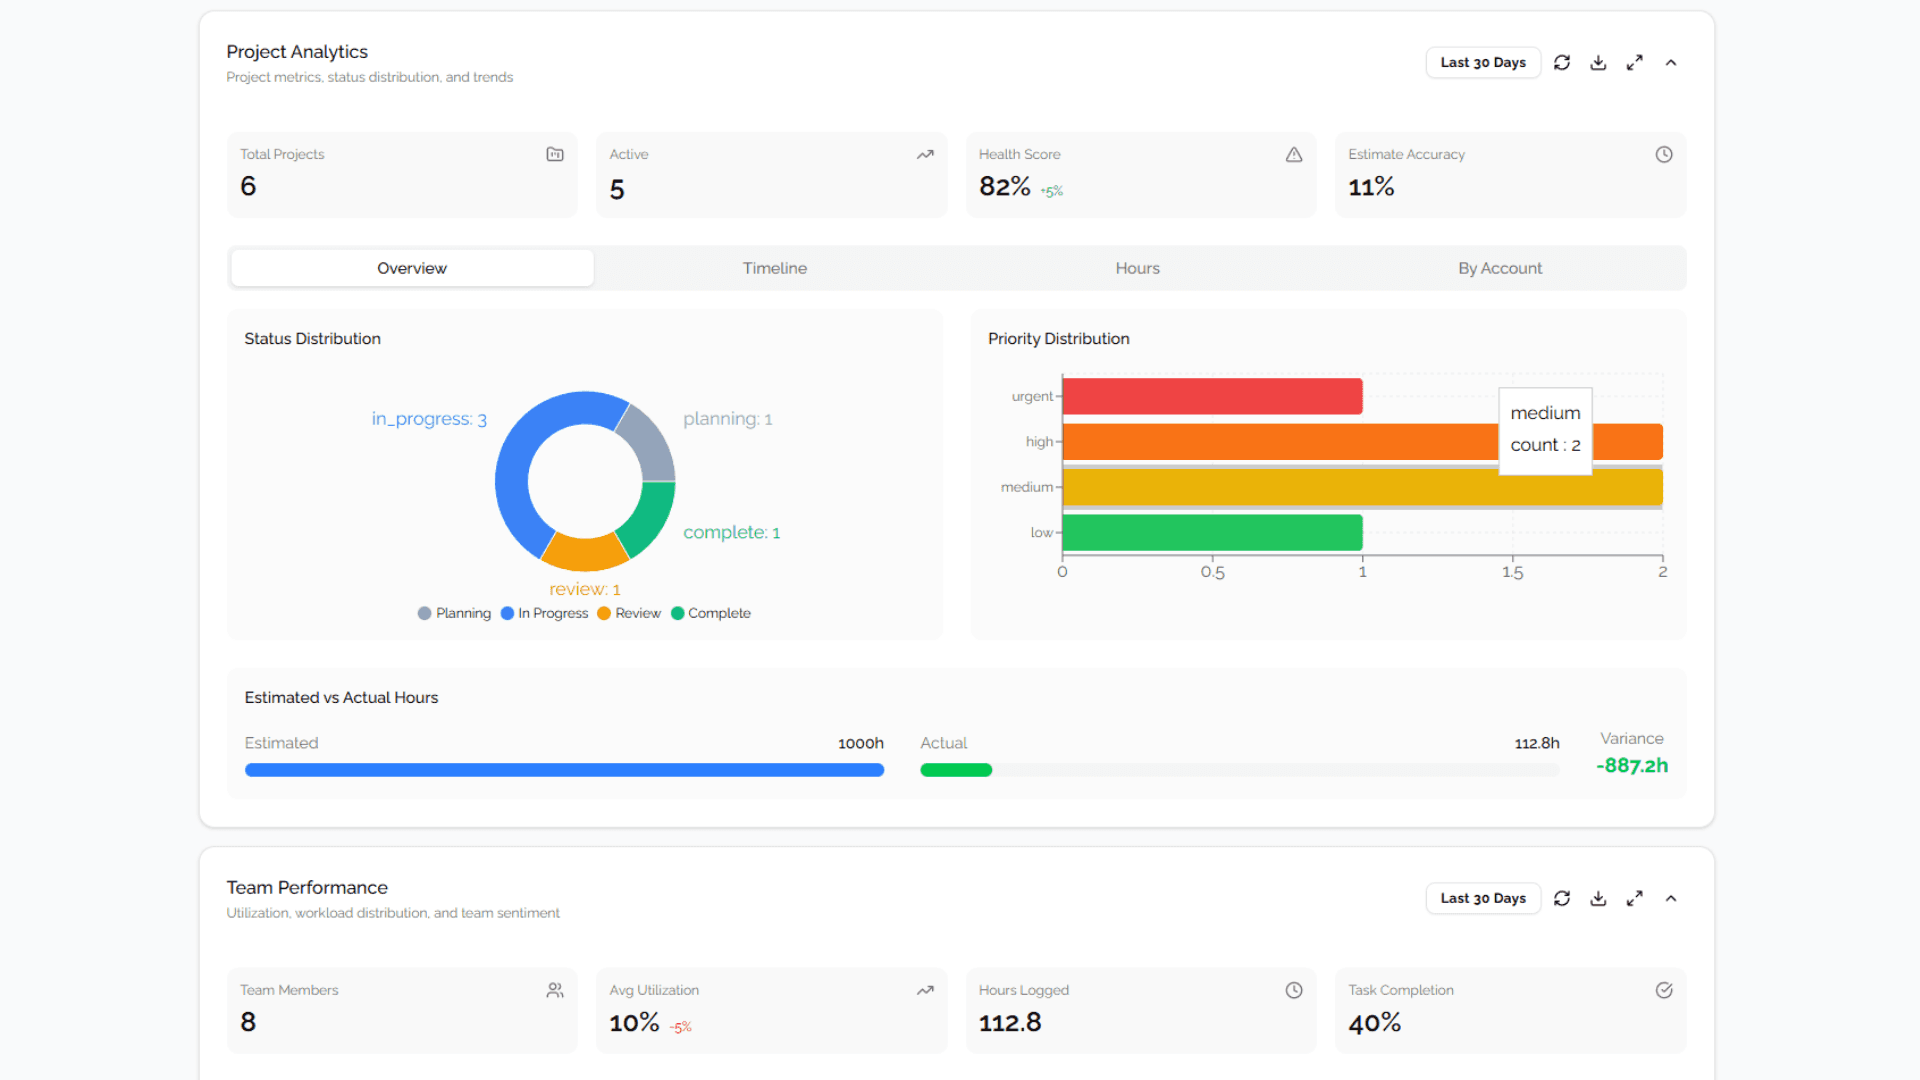Download Project Analytics data
The width and height of the screenshot is (1920, 1080).
(1598, 62)
